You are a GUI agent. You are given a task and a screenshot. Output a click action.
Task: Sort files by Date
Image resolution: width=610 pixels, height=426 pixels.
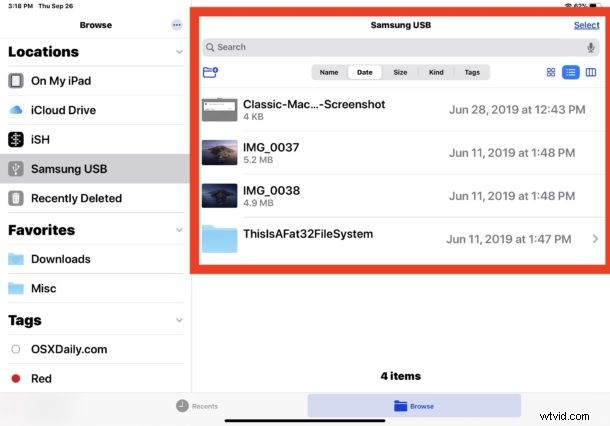(x=365, y=72)
